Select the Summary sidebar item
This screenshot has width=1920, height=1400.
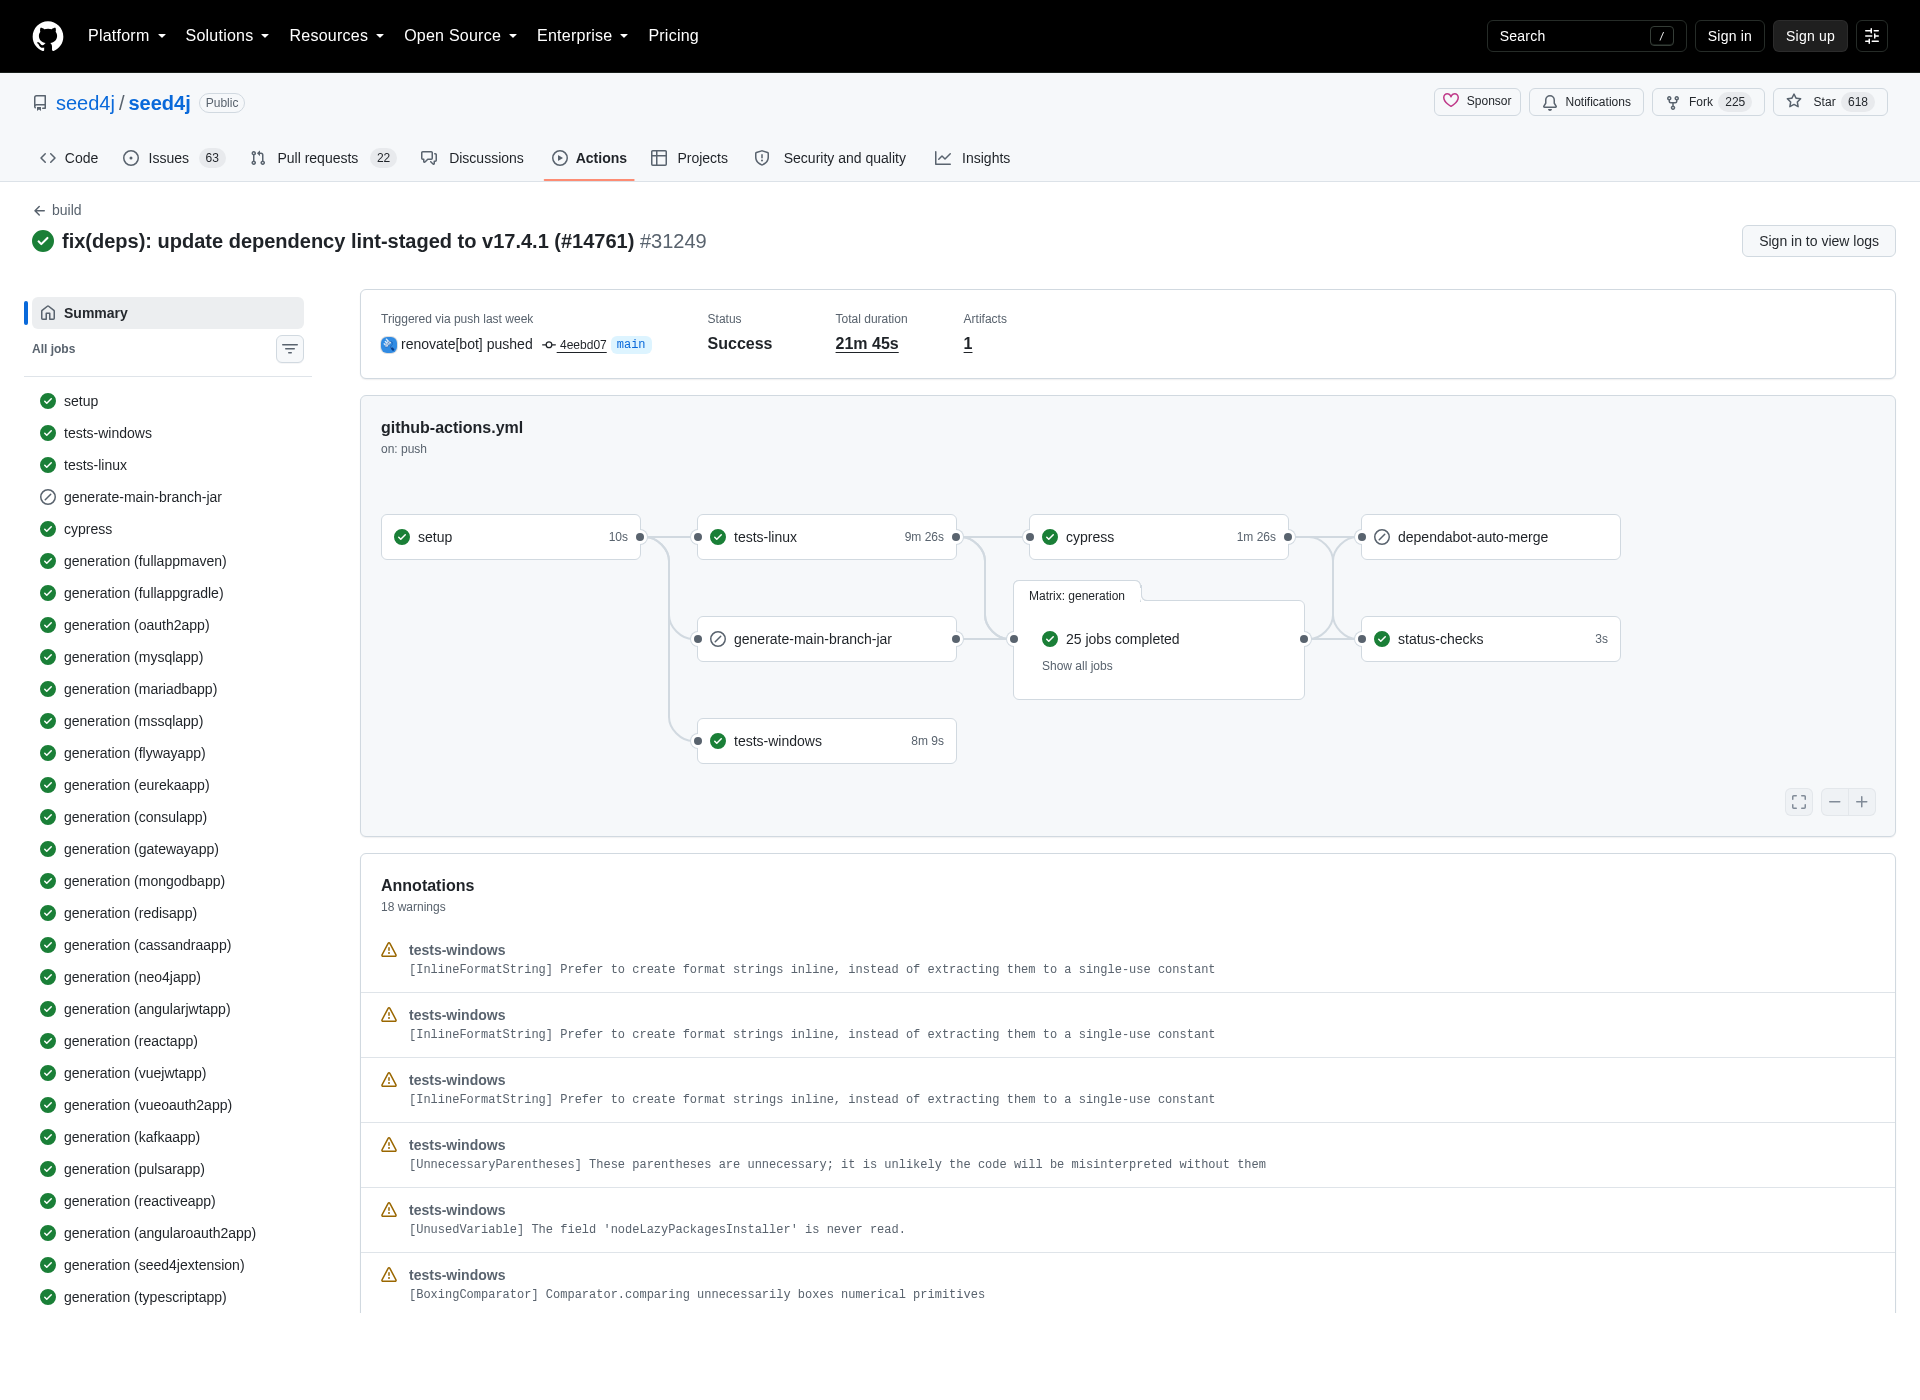(x=168, y=313)
